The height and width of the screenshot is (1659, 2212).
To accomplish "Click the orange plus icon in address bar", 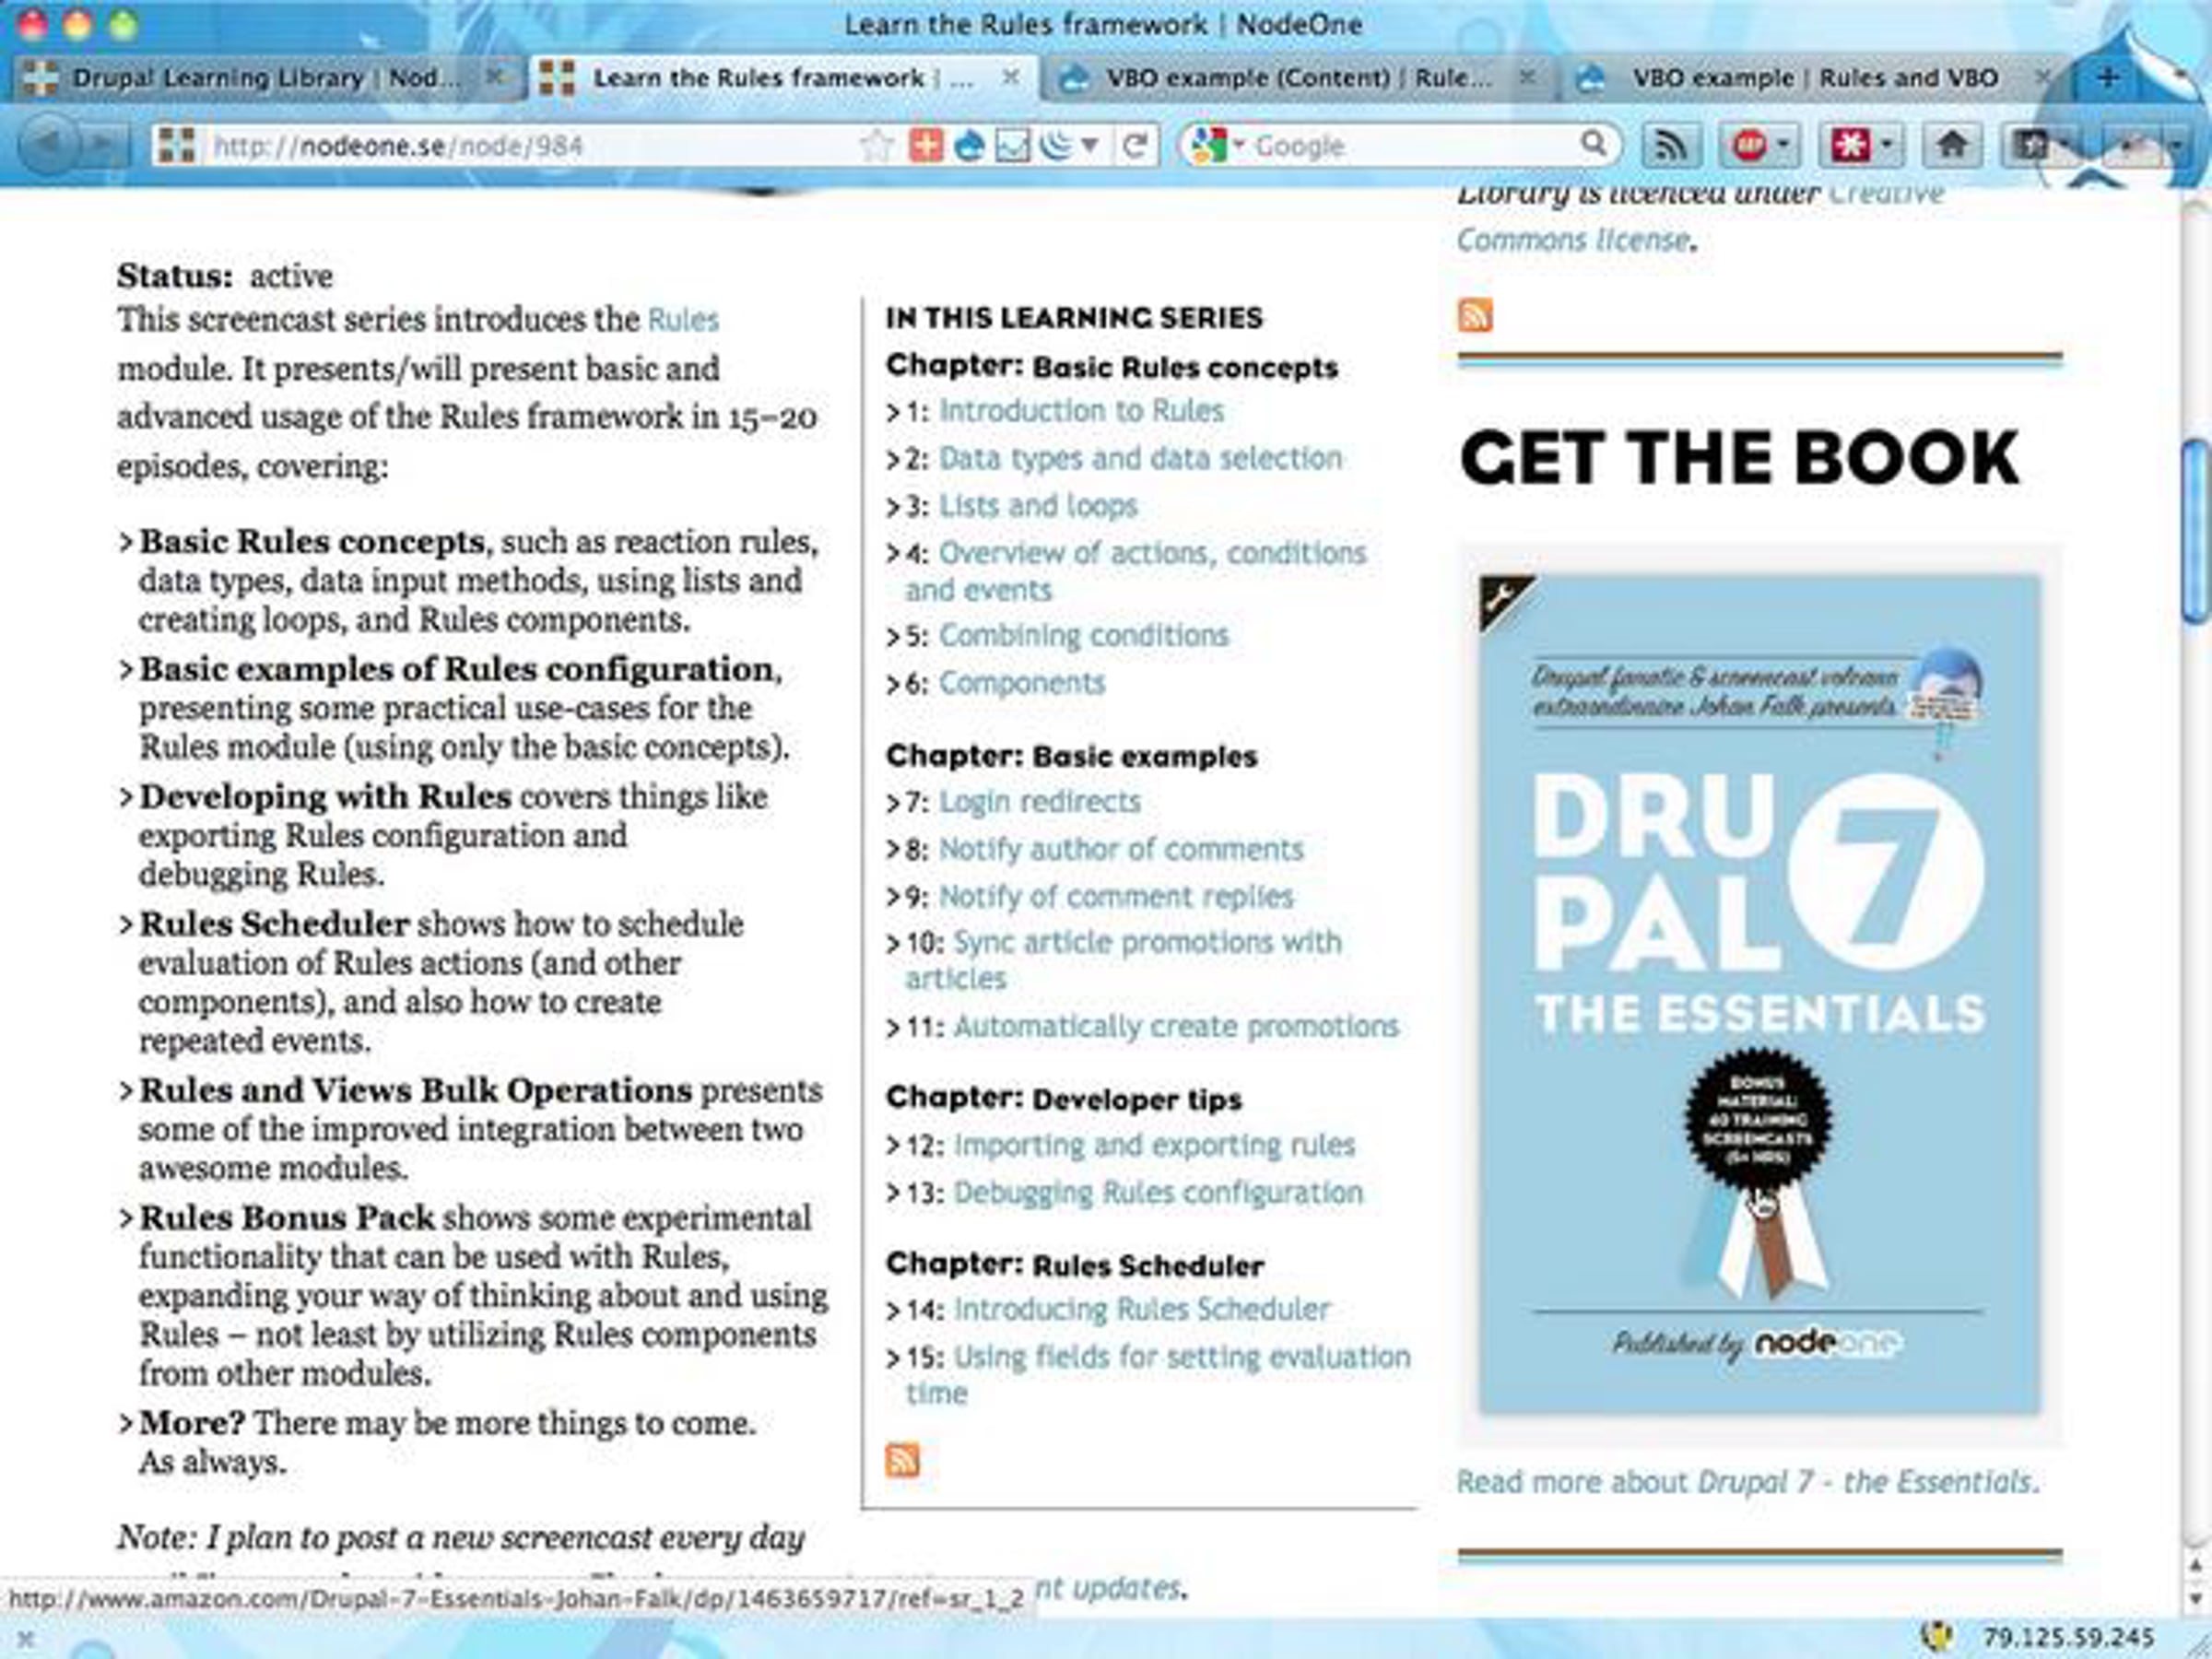I will click(926, 146).
